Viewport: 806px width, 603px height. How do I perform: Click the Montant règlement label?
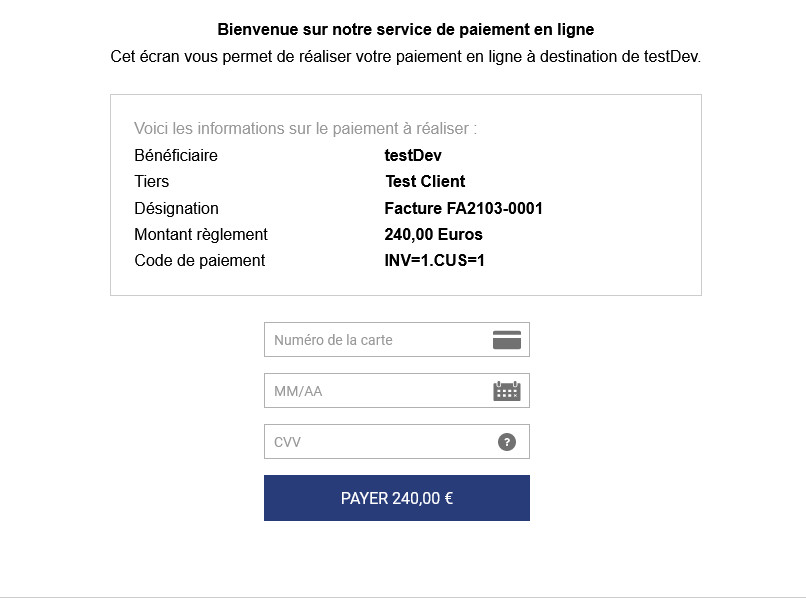[x=201, y=234]
